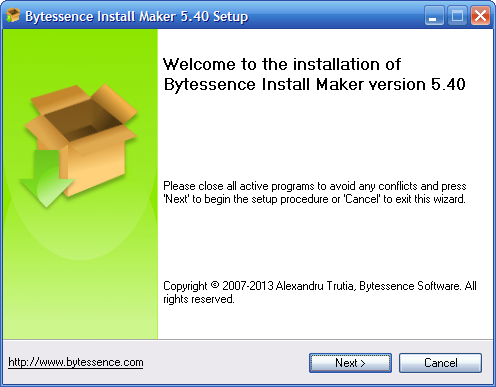This screenshot has width=496, height=387.
Task: Click the Next button to begin setup
Action: point(350,363)
